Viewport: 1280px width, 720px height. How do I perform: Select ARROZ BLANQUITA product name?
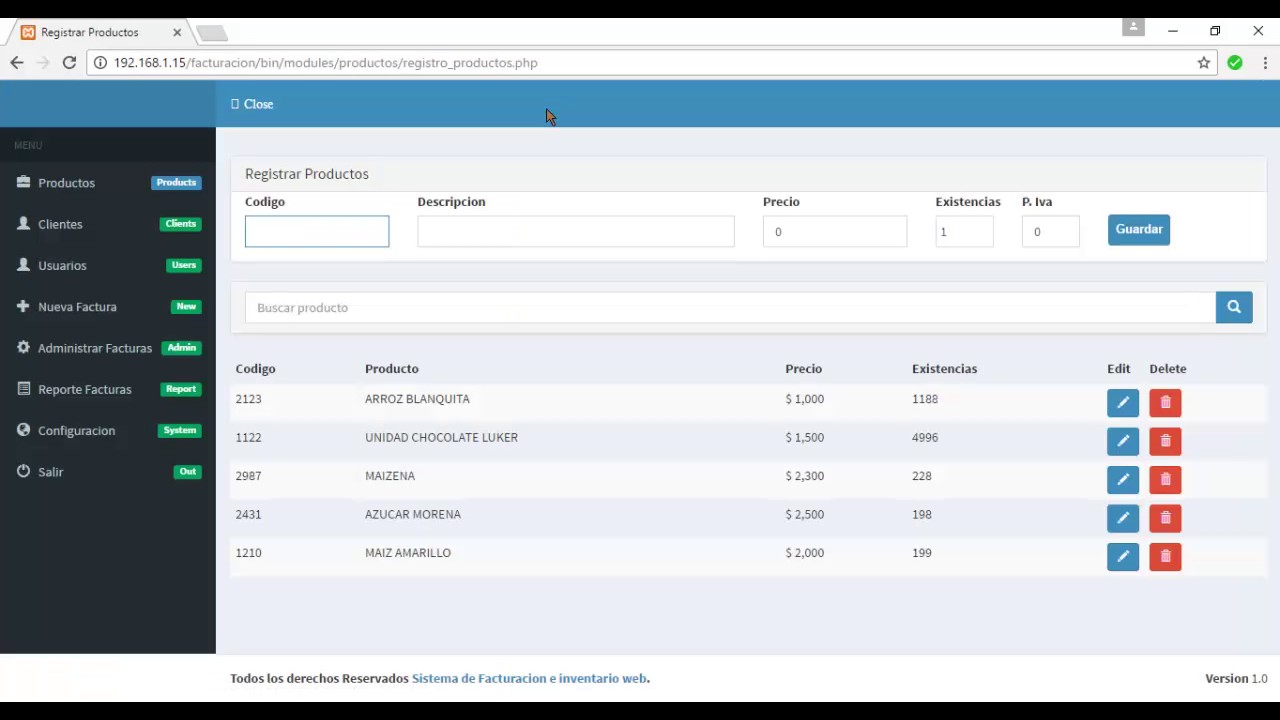click(417, 399)
